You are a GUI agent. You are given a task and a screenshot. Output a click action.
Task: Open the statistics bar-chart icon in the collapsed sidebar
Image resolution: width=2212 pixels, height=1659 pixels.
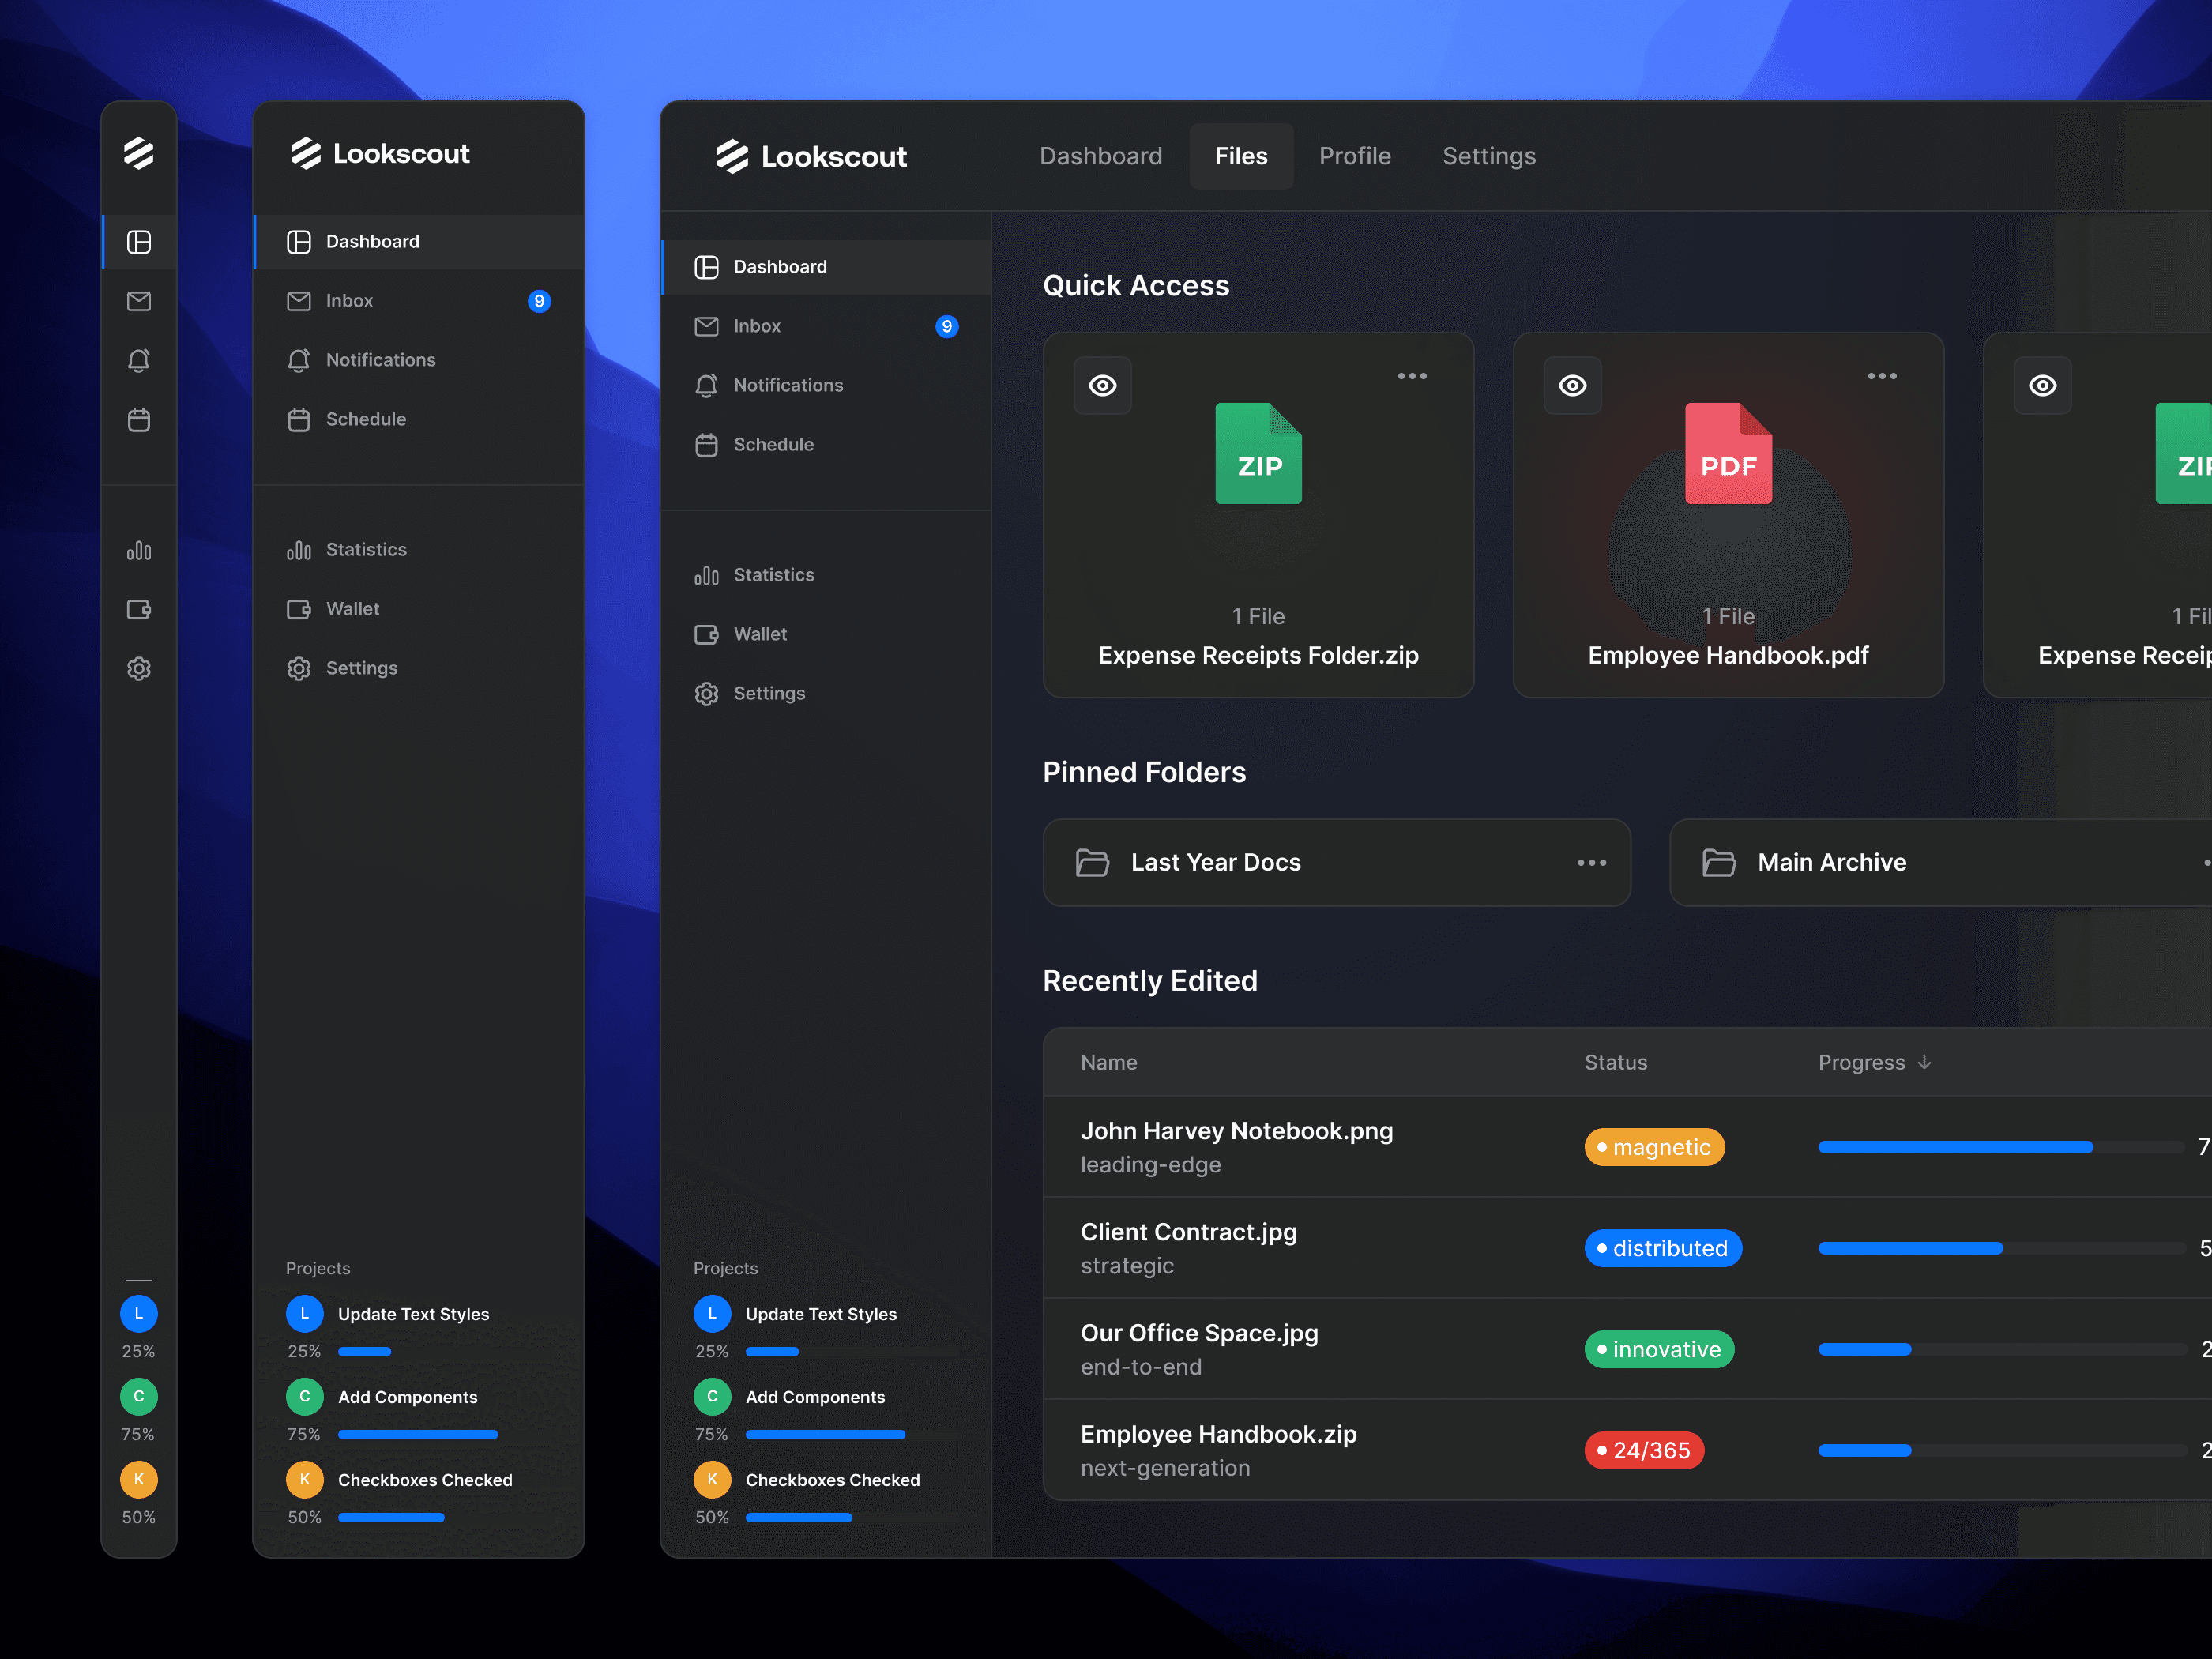pyautogui.click(x=139, y=550)
